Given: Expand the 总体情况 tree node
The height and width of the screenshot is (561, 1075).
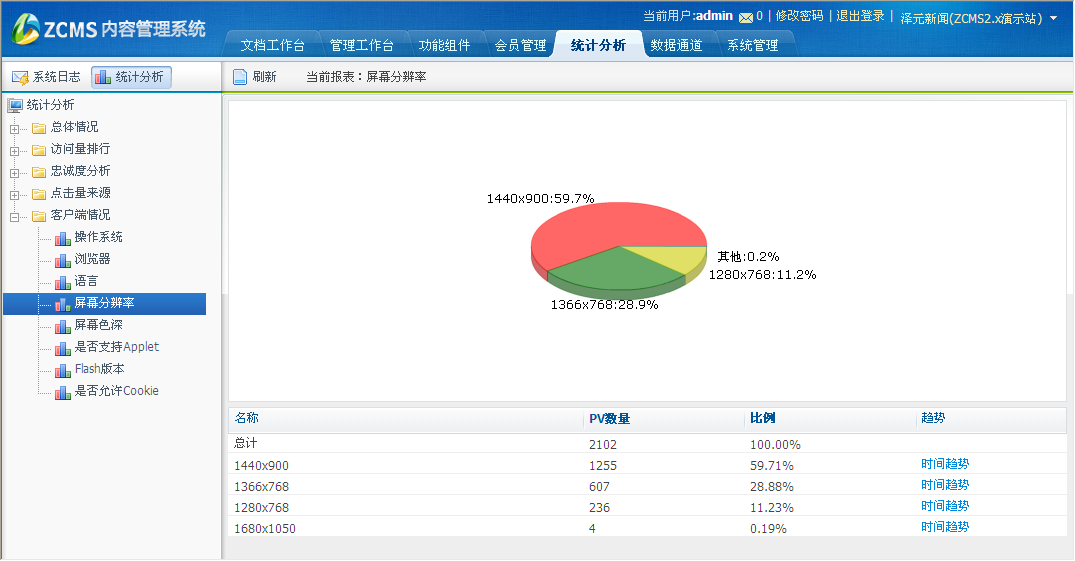Looking at the screenshot, I should (15, 128).
